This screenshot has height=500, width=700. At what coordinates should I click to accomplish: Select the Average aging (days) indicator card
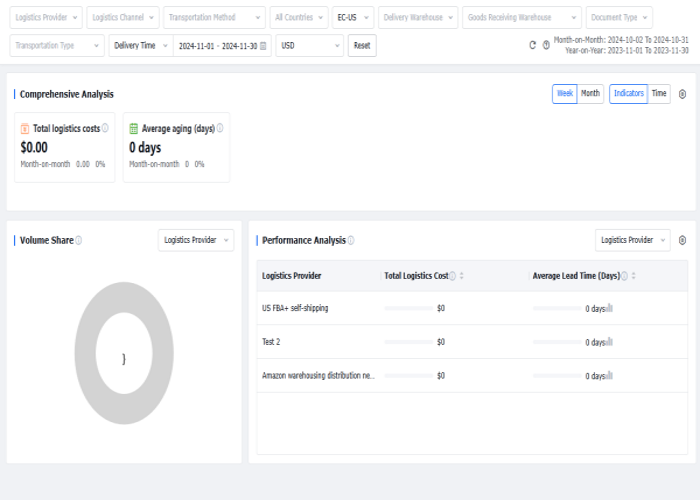[x=176, y=147]
